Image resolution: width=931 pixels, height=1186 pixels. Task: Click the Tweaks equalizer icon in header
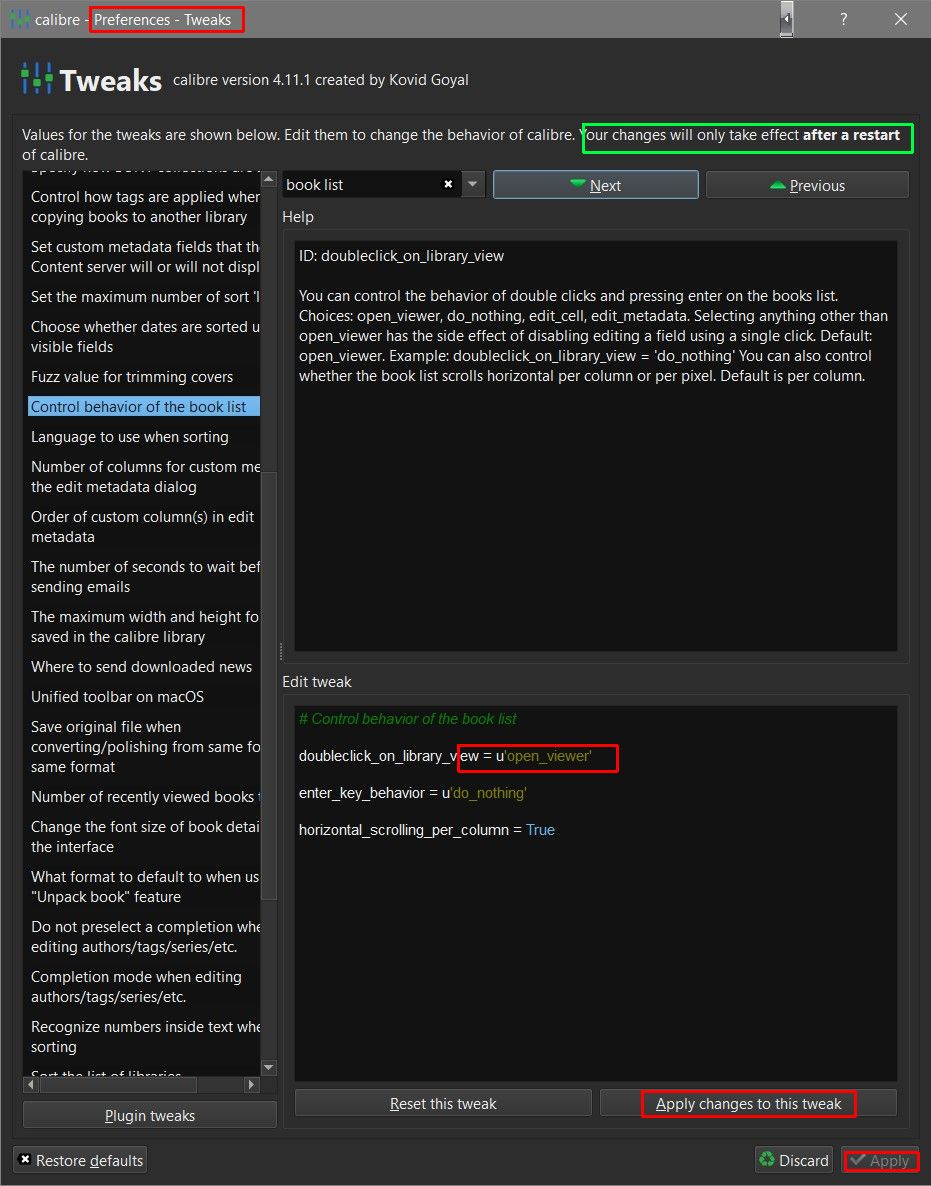coord(37,79)
